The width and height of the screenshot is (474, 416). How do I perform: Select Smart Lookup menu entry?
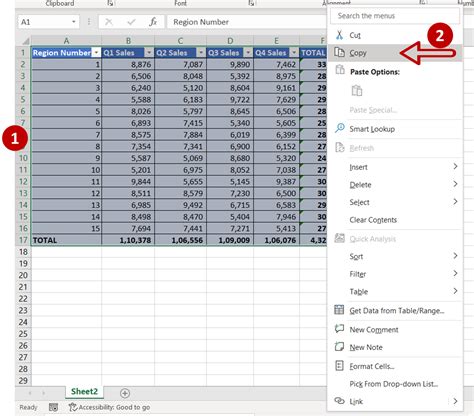395,129
